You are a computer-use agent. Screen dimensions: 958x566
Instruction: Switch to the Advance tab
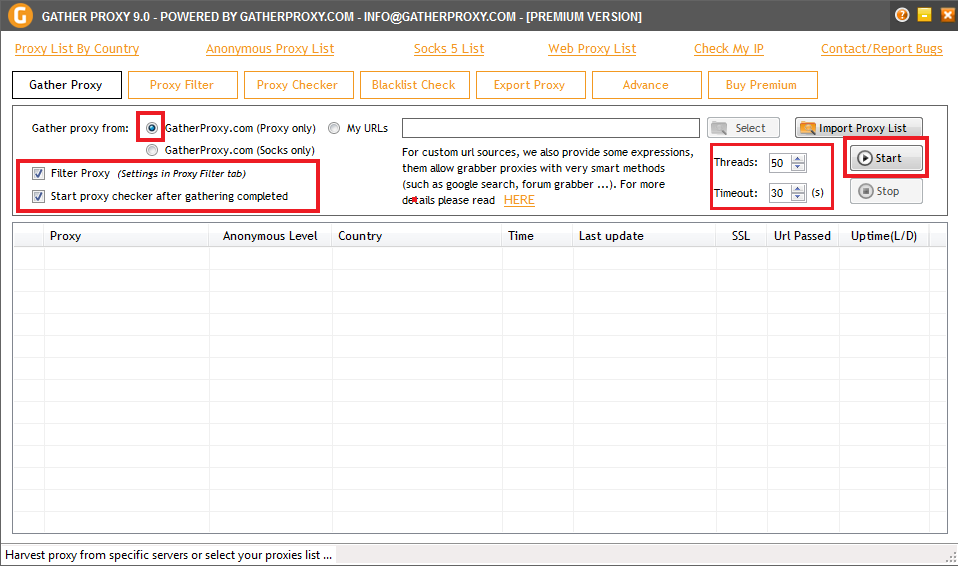pyautogui.click(x=646, y=85)
